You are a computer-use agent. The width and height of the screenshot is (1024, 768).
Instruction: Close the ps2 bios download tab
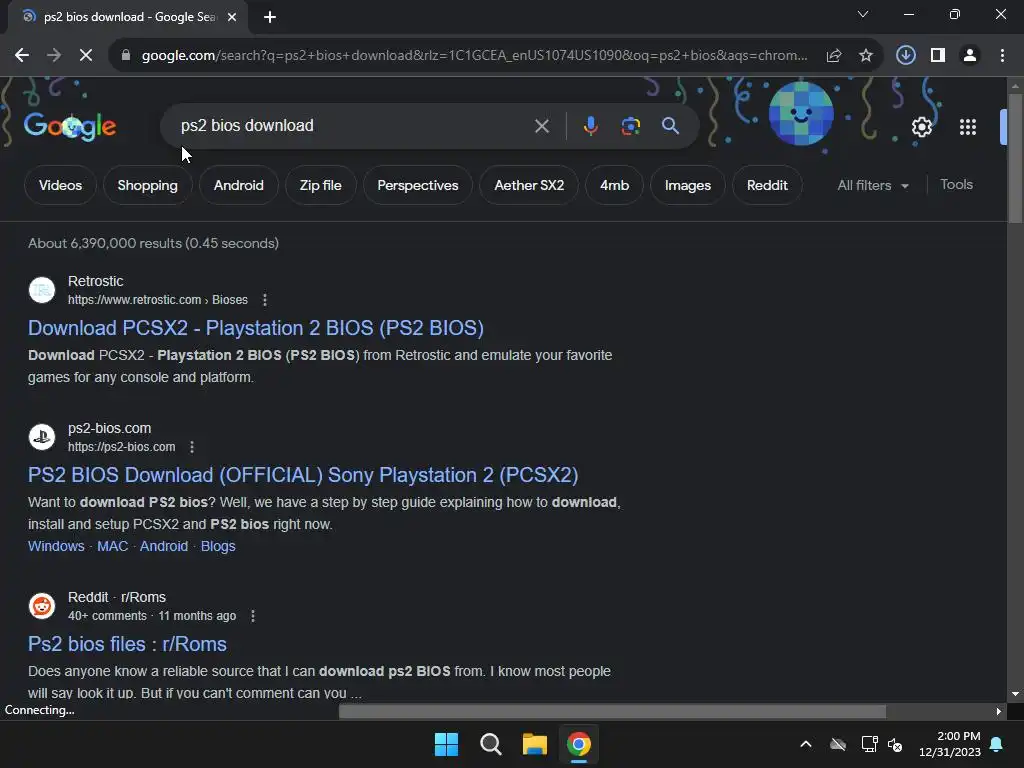pos(232,17)
